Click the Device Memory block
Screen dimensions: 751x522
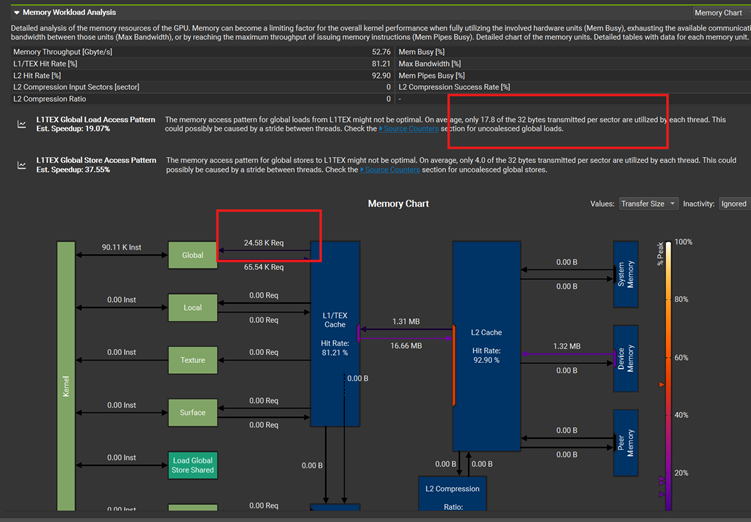click(x=626, y=358)
